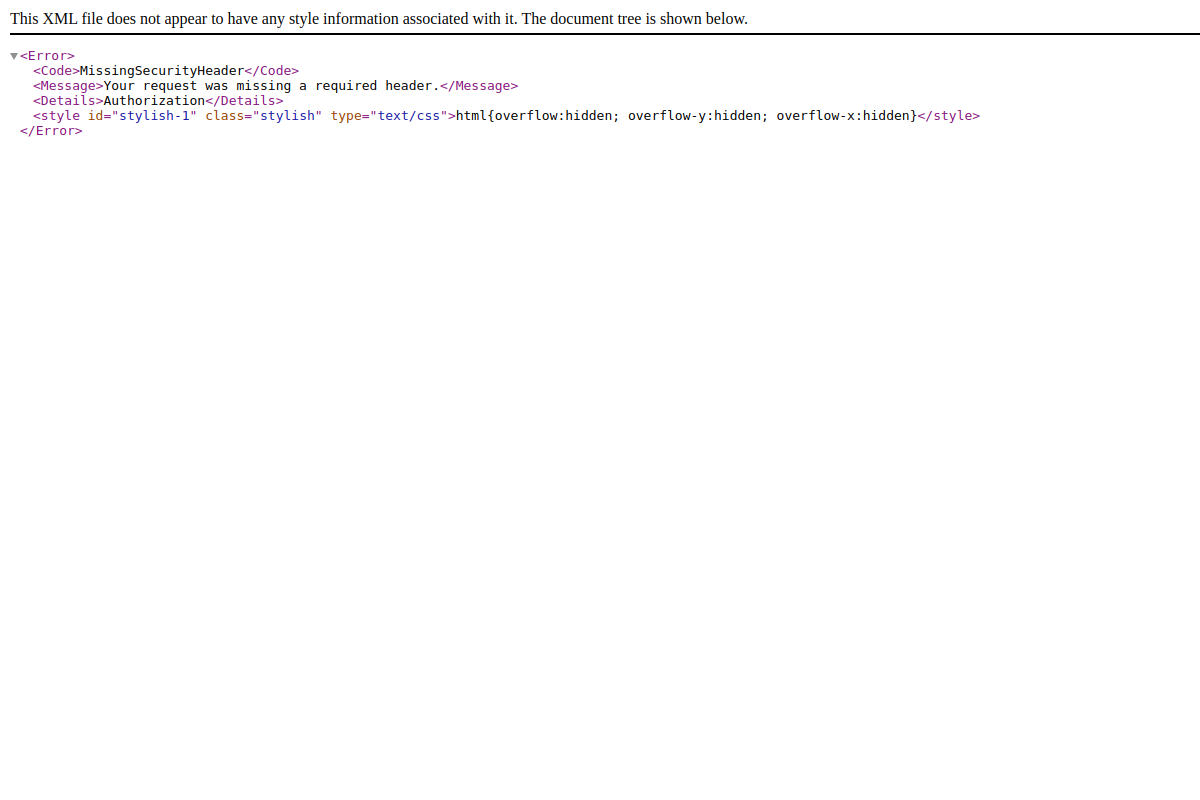1200x800 pixels.
Task: Click the class="stylish" attribute
Action: point(264,116)
